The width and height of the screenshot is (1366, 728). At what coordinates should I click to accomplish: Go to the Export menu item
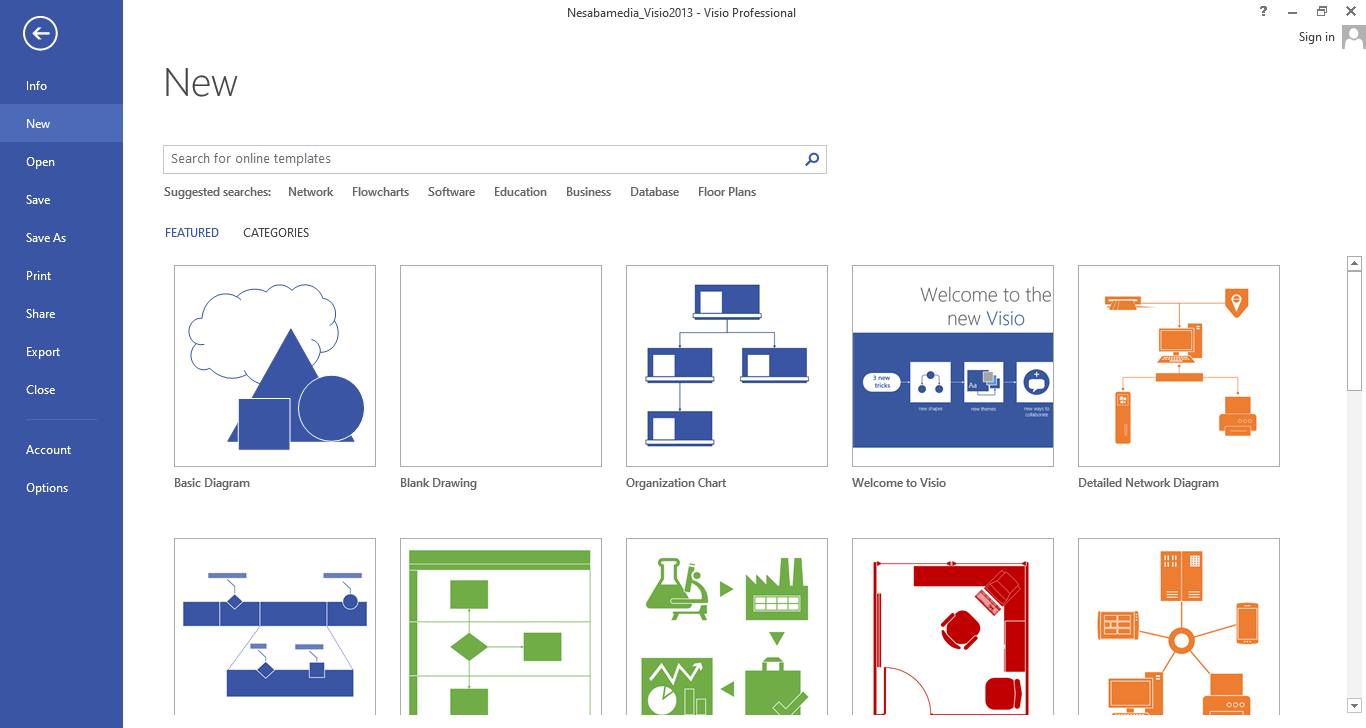(x=43, y=352)
